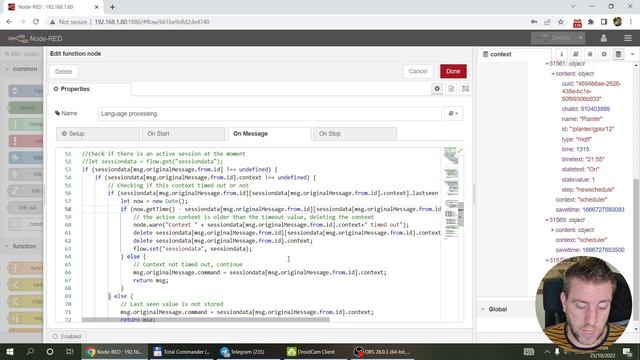The height and width of the screenshot is (360, 640).
Task: Click the name value "Planter"
Action: [x=591, y=119]
